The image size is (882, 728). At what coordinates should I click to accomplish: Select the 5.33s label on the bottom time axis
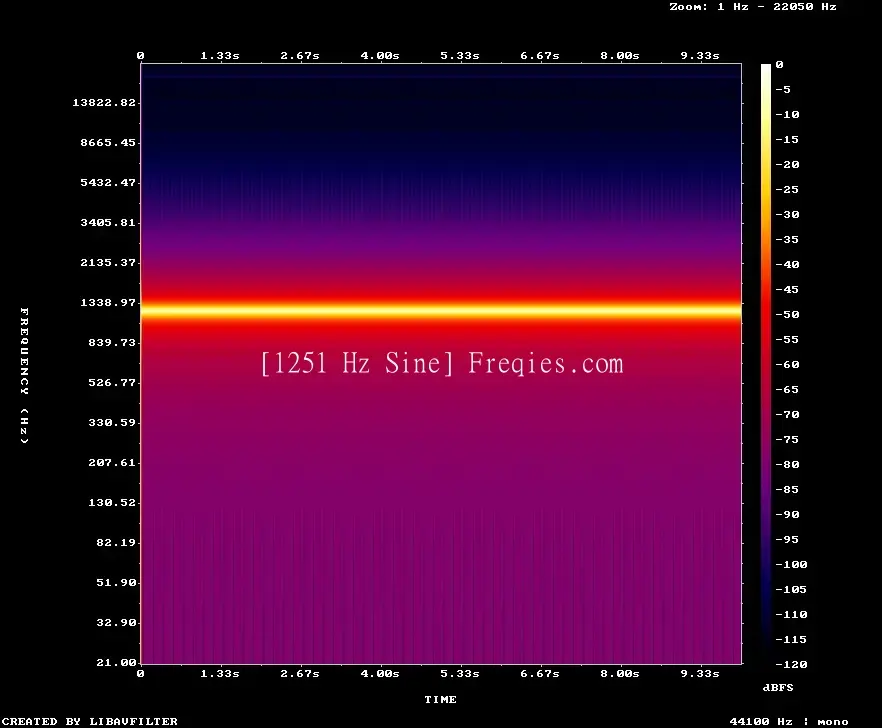pos(460,673)
